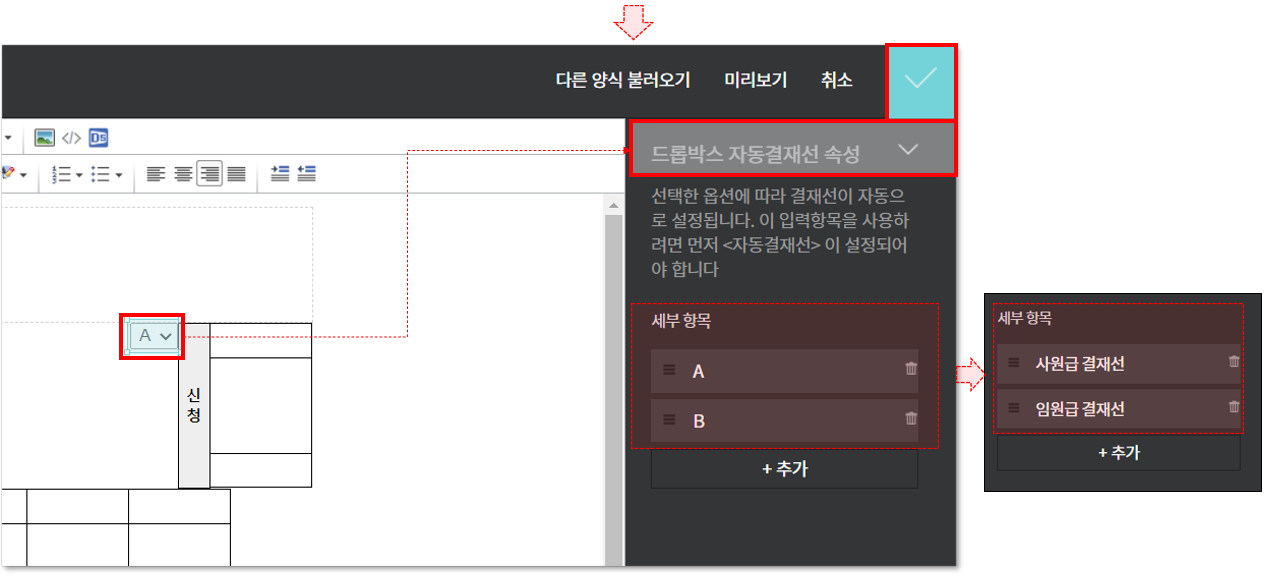Delete the 임원급 결재선 item

[1233, 407]
